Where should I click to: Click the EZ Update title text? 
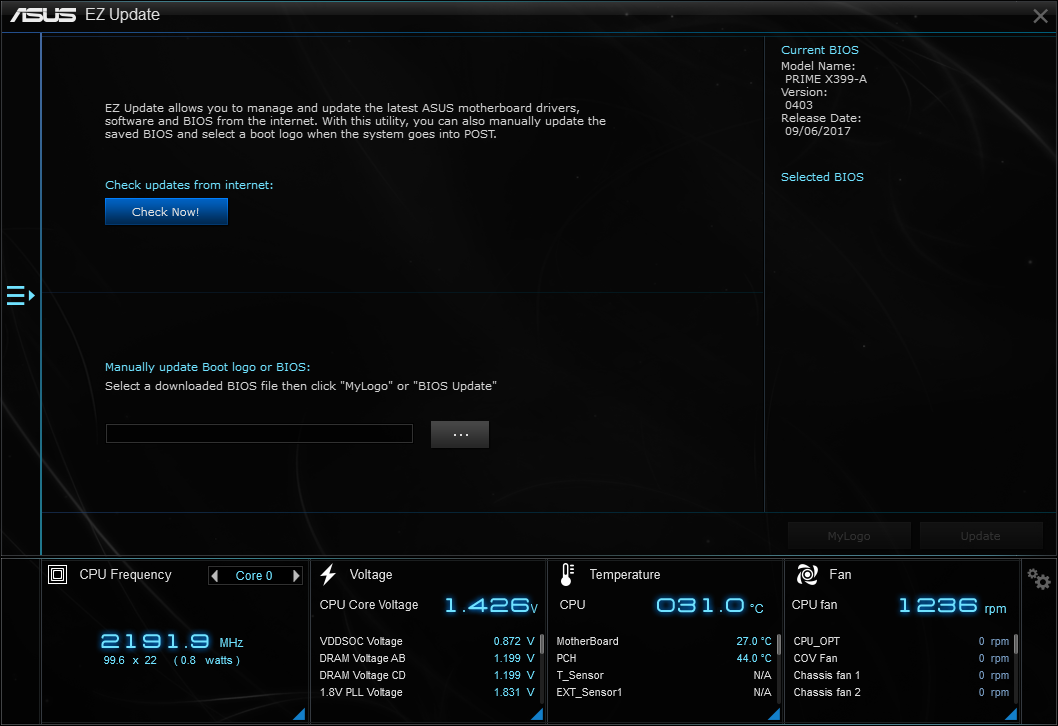click(122, 15)
